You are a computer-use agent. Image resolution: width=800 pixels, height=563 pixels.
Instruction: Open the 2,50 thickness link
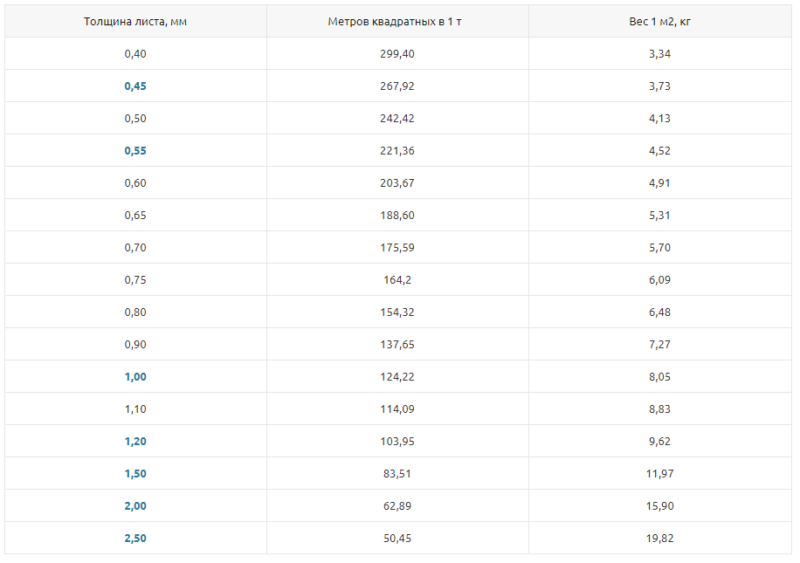pos(135,538)
